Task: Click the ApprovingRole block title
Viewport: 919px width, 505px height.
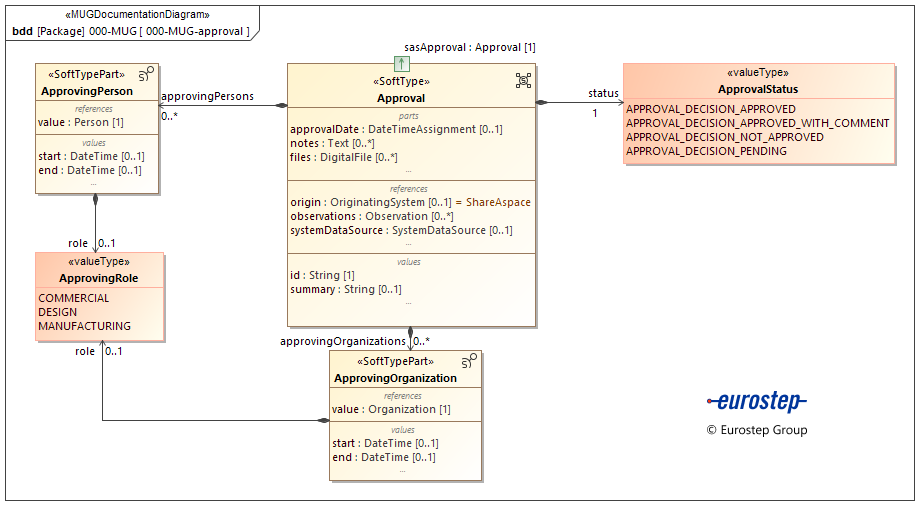Action: coord(98,278)
